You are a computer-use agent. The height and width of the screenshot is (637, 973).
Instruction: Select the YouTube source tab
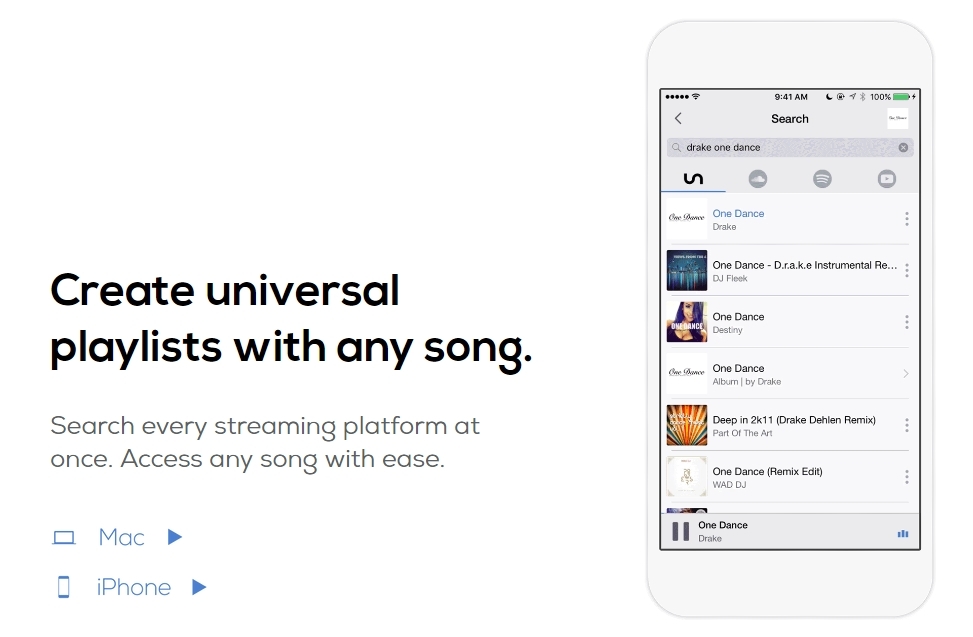point(887,179)
